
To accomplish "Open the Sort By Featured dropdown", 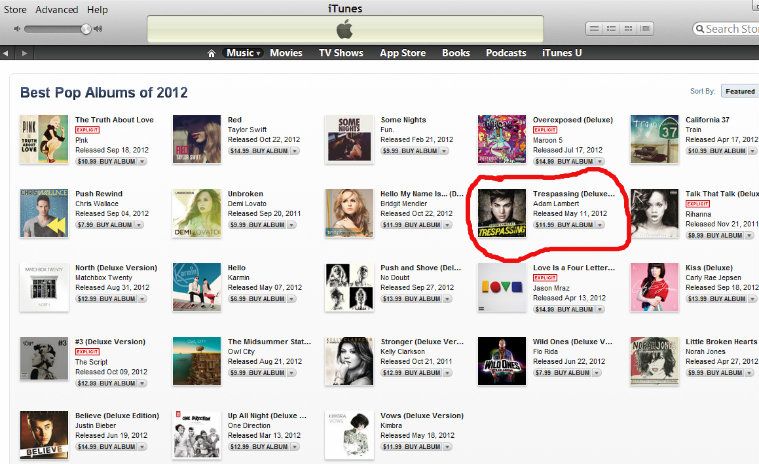I will click(x=739, y=91).
